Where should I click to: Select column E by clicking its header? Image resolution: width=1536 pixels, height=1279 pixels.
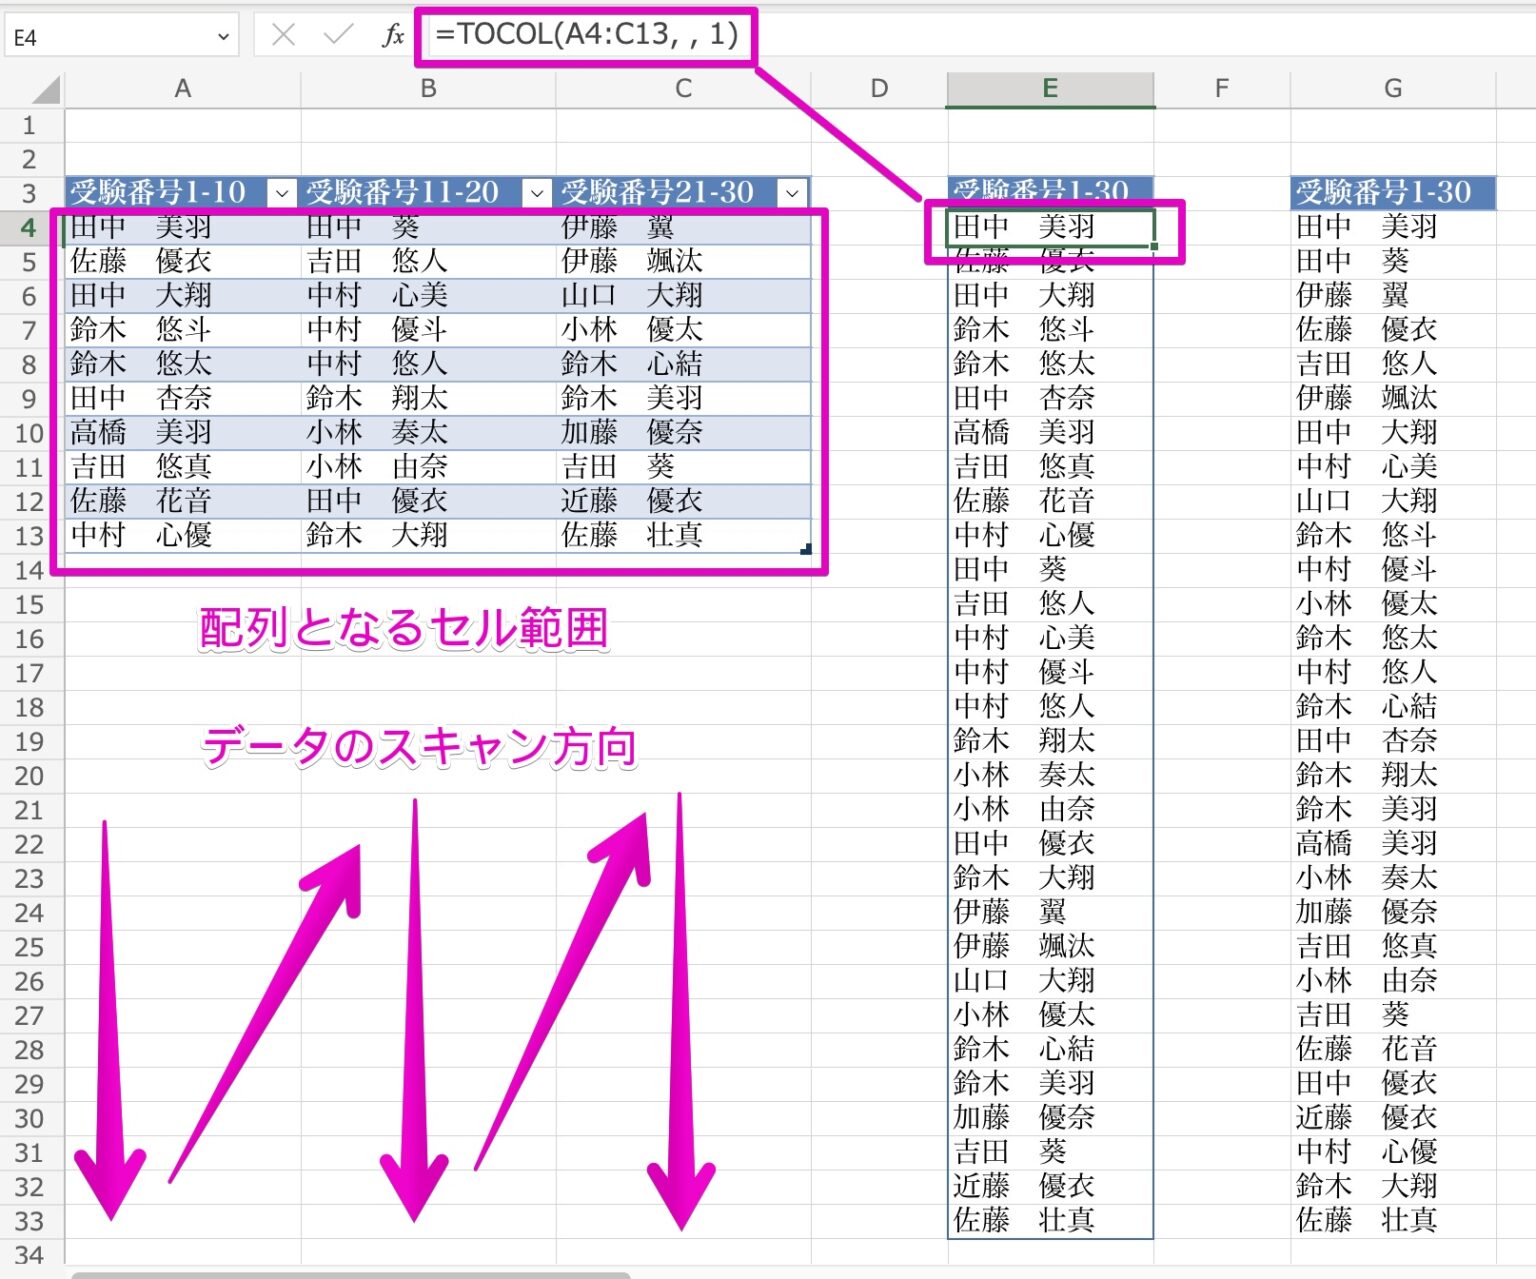(1049, 88)
